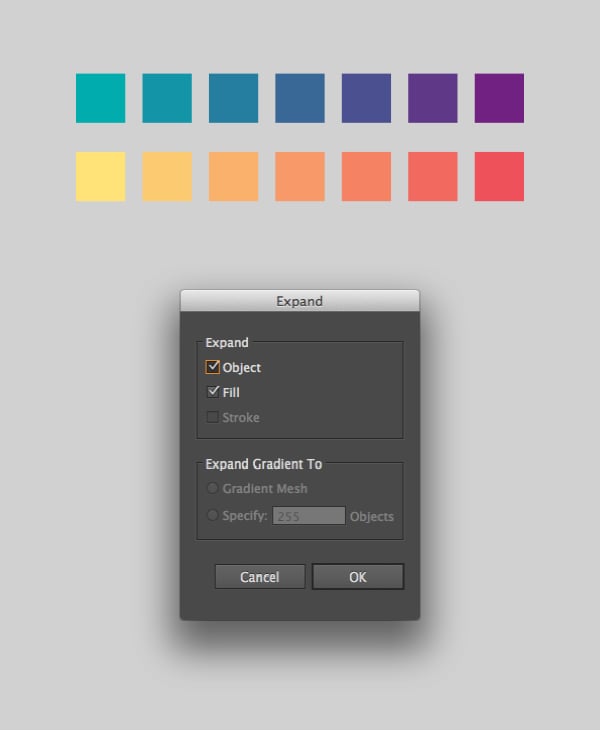600x731 pixels.
Task: Click the golden yellow second bottom square
Action: coord(167,177)
